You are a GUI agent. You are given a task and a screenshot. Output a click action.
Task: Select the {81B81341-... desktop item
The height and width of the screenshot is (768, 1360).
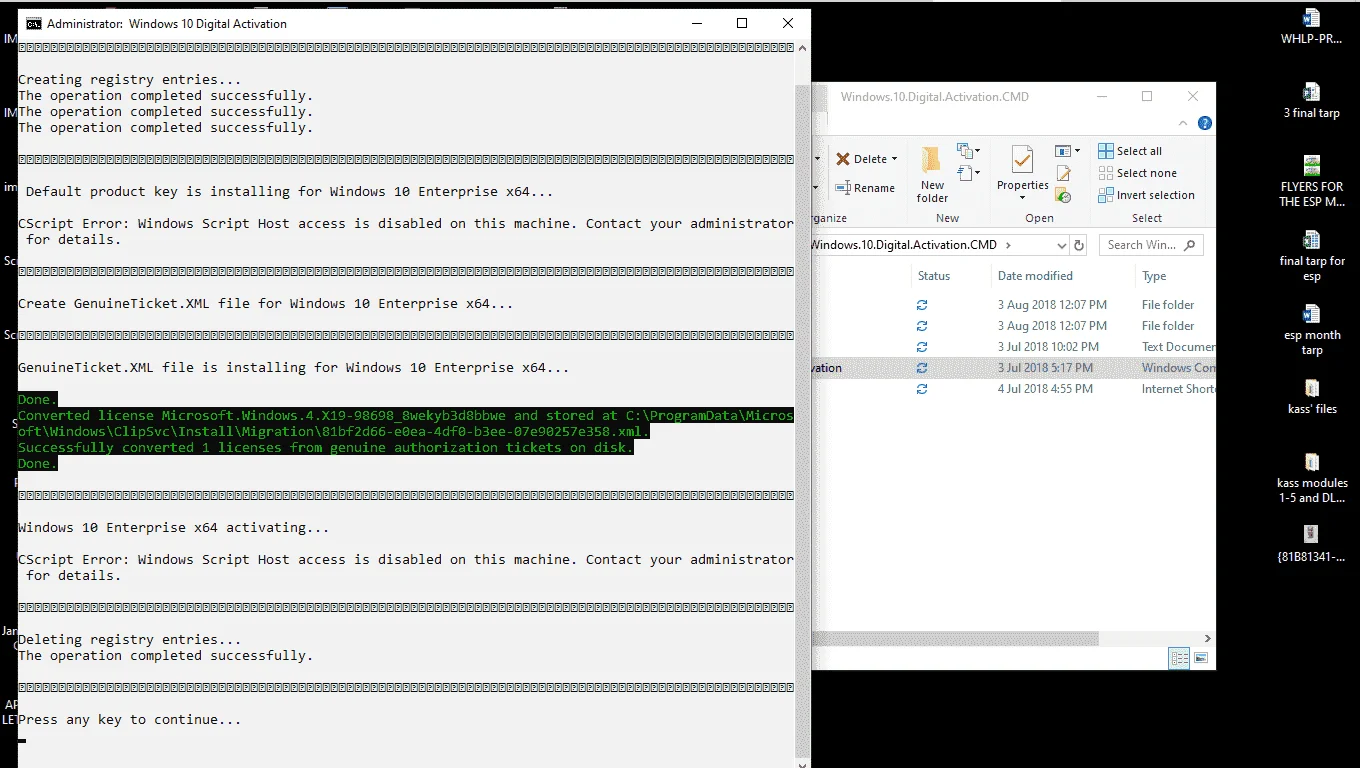tap(1312, 545)
